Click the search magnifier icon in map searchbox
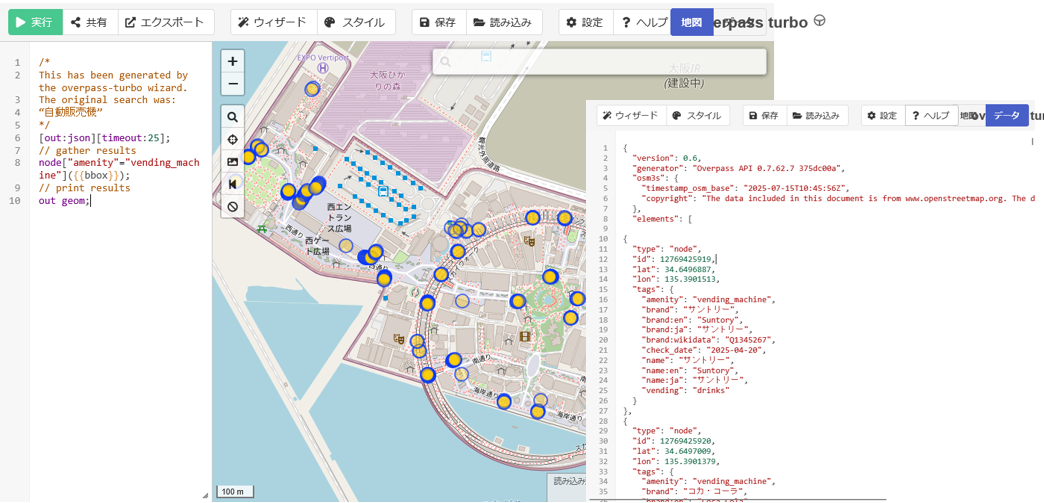 click(445, 61)
